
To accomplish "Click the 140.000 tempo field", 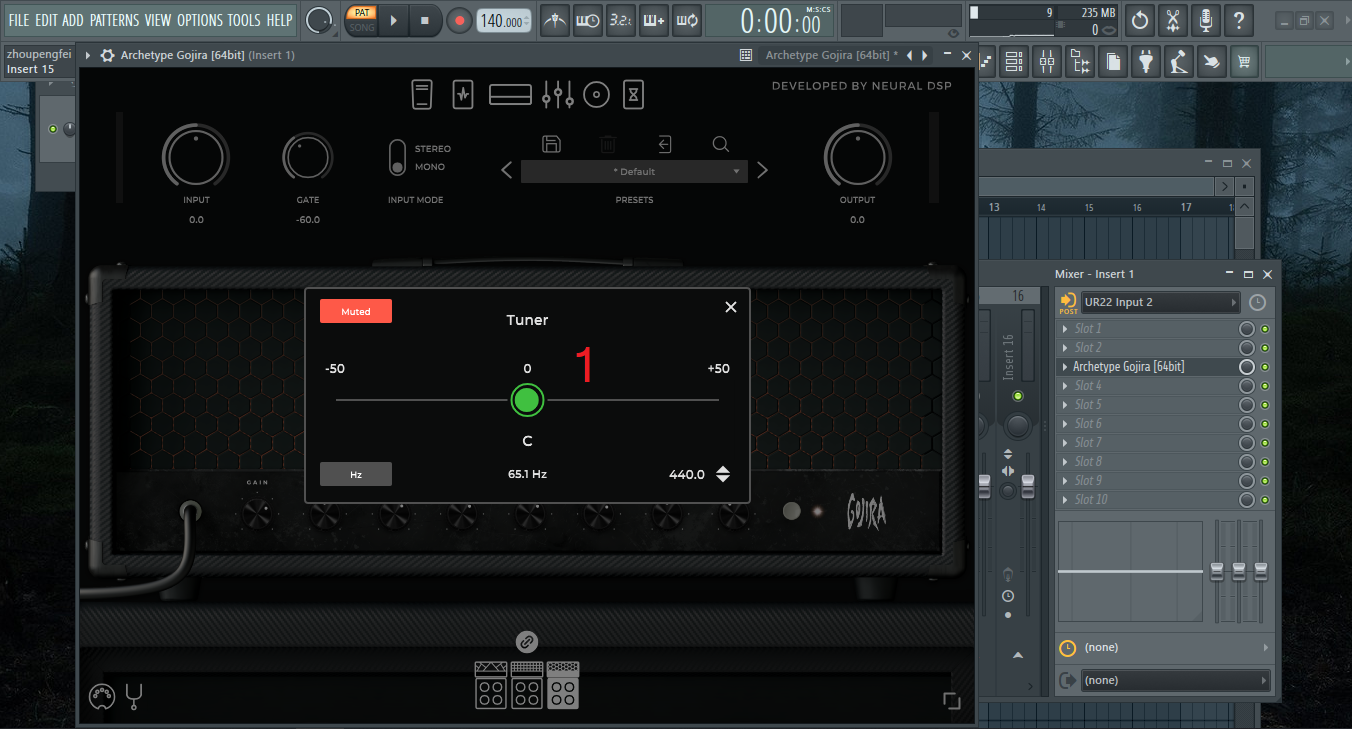I will pos(503,20).
